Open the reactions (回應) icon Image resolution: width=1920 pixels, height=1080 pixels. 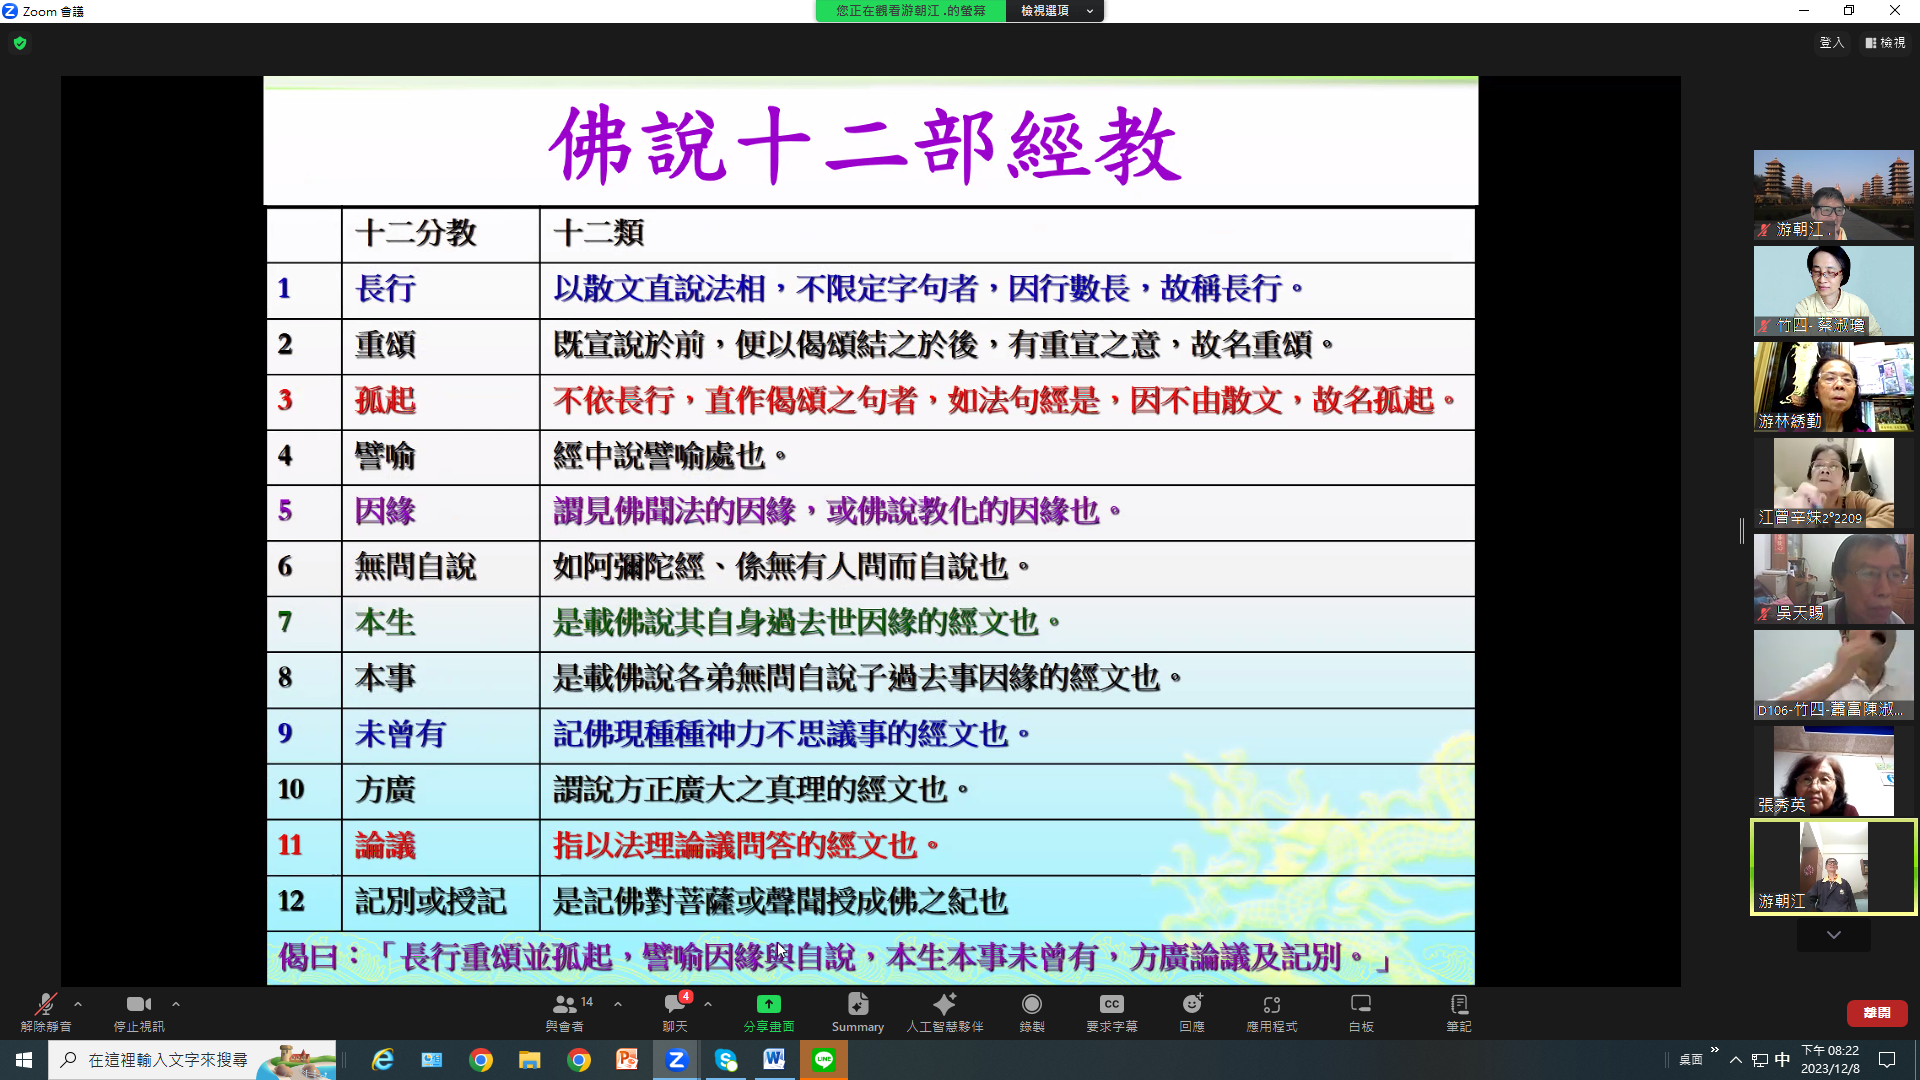tap(1191, 1005)
